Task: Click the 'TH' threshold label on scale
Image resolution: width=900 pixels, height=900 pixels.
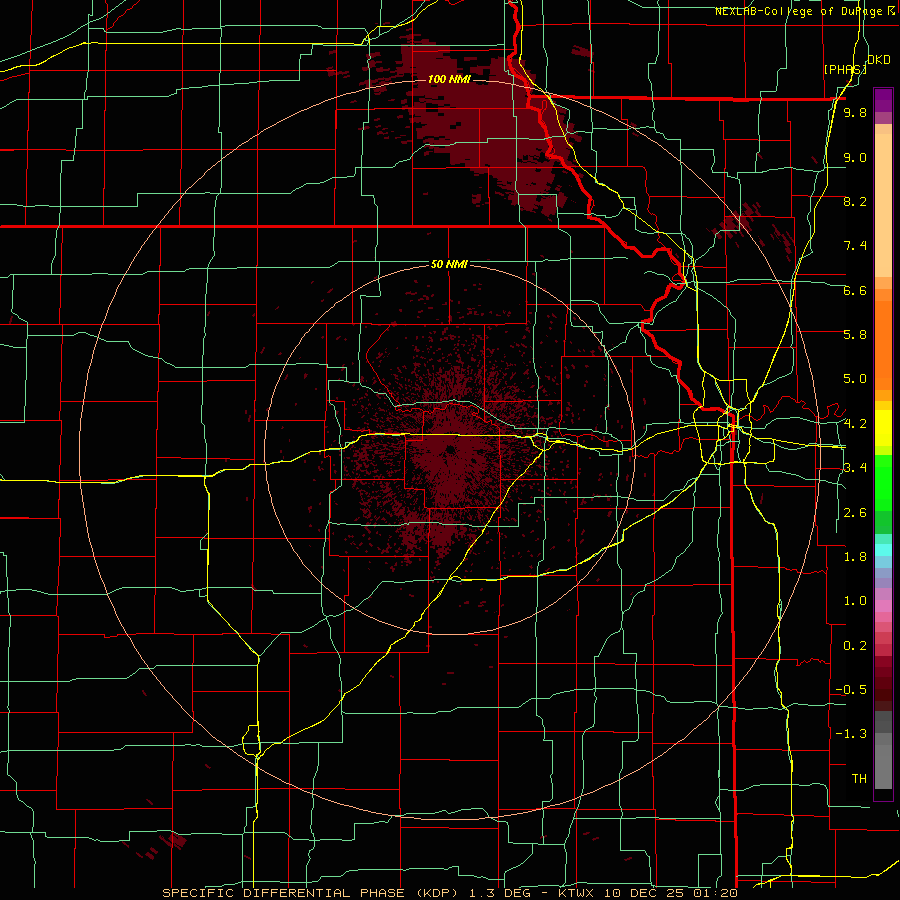Action: (859, 779)
